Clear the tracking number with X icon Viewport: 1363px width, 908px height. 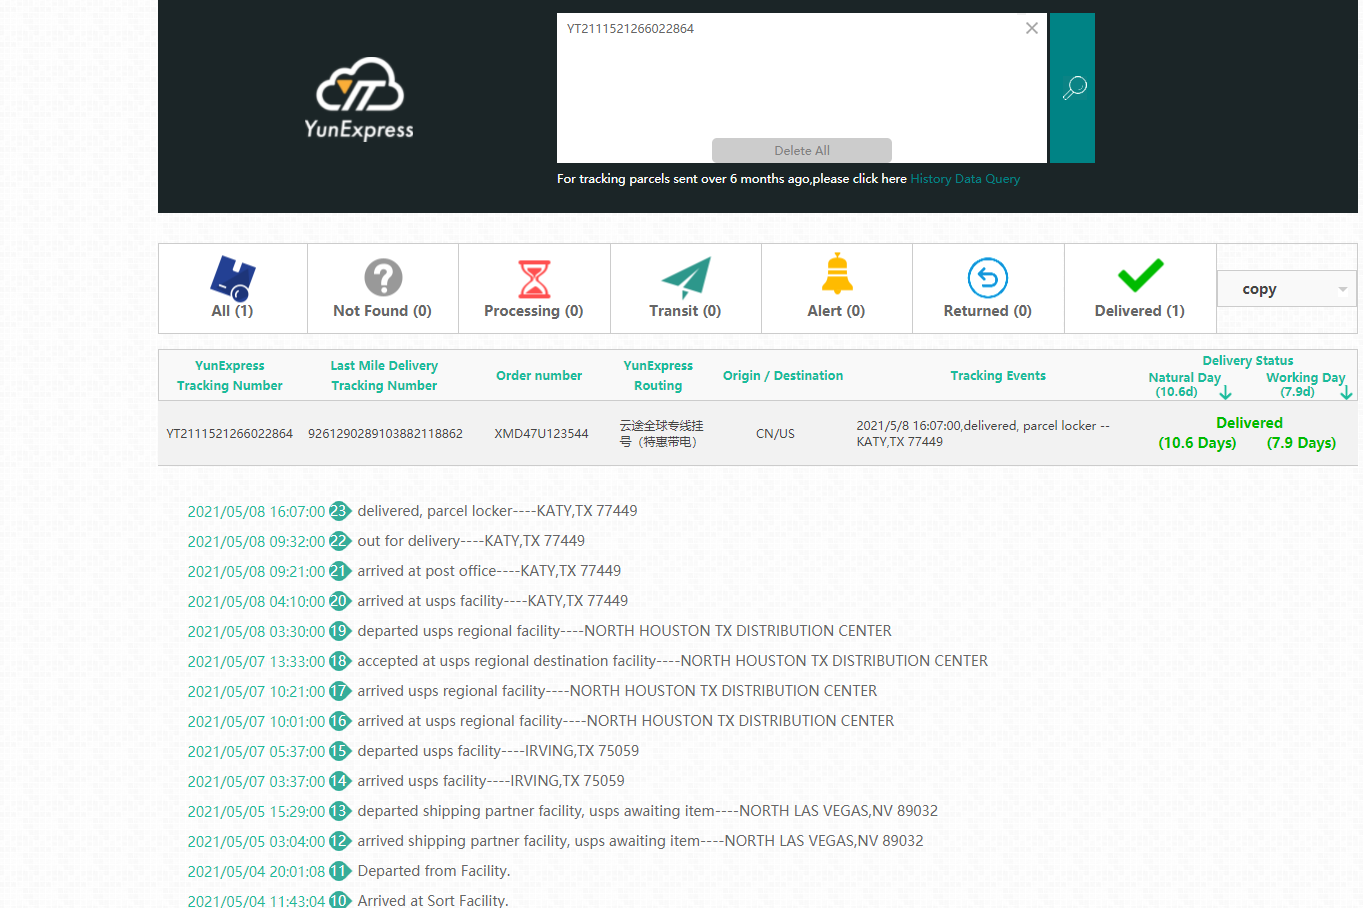tap(1031, 28)
